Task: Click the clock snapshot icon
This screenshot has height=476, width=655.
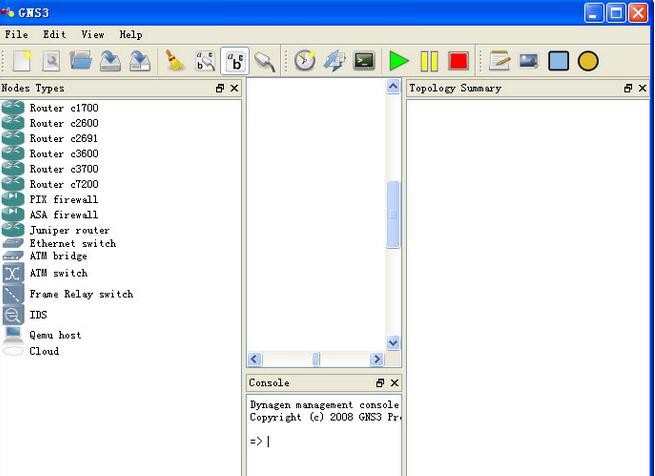Action: (305, 61)
